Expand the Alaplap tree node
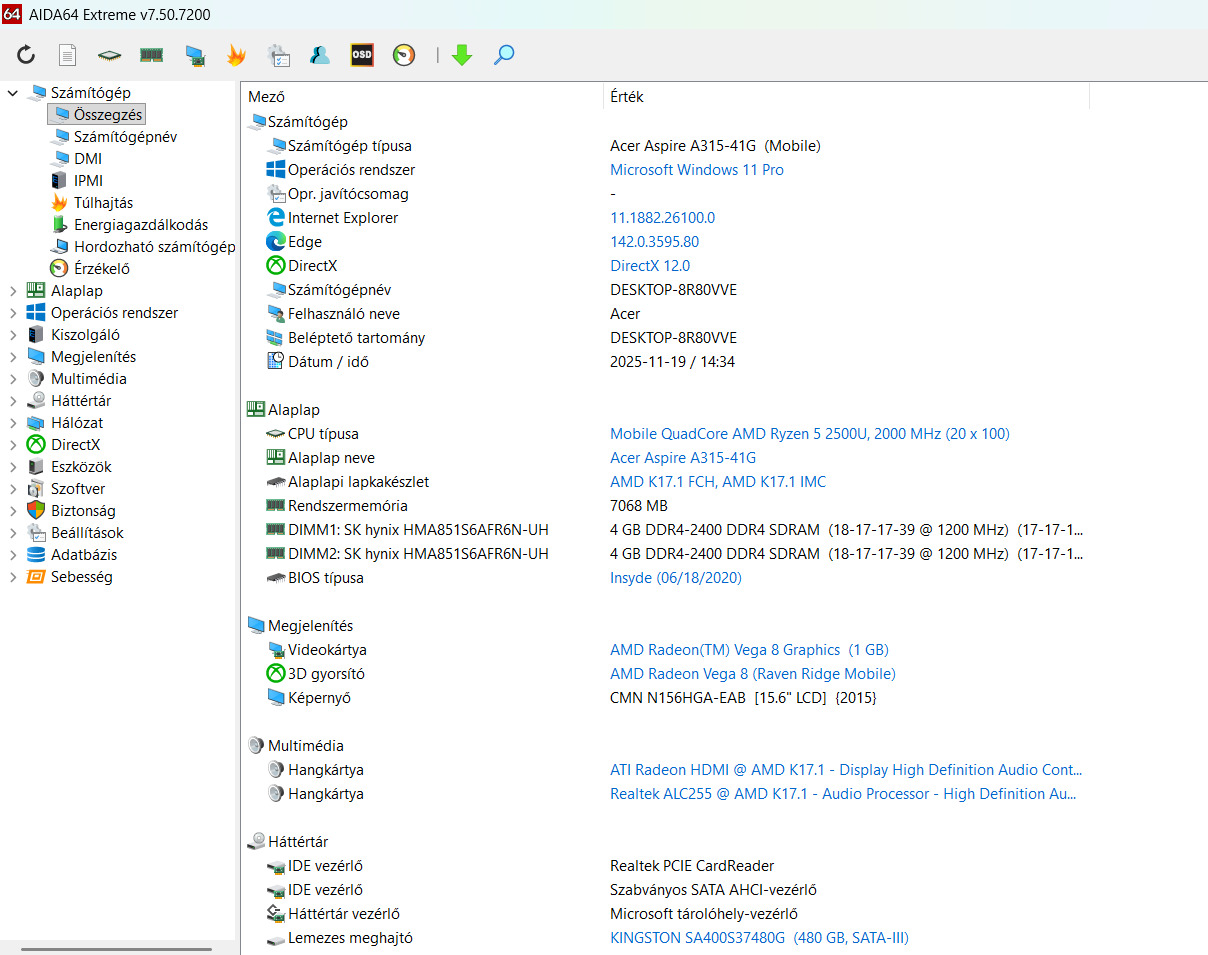This screenshot has height=955, width=1208. 13,291
